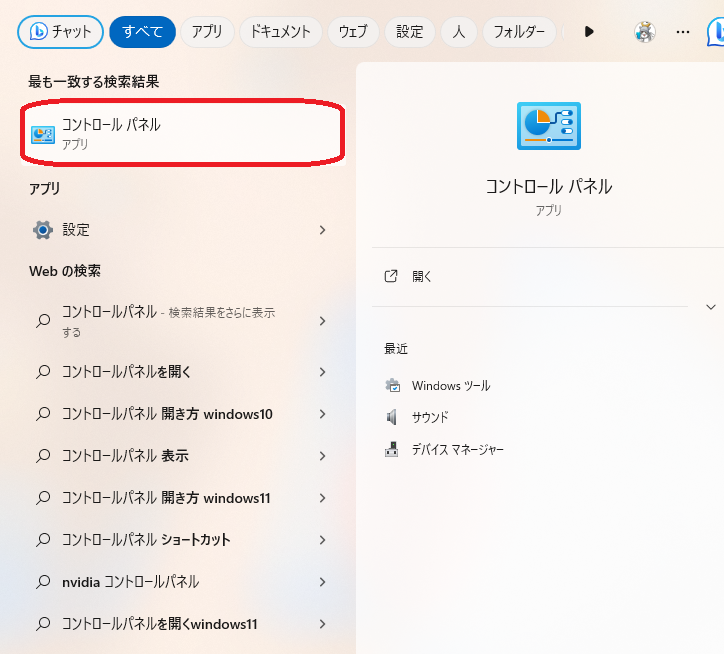Click the large Control Panel icon in preview
The height and width of the screenshot is (654, 724).
click(x=549, y=126)
